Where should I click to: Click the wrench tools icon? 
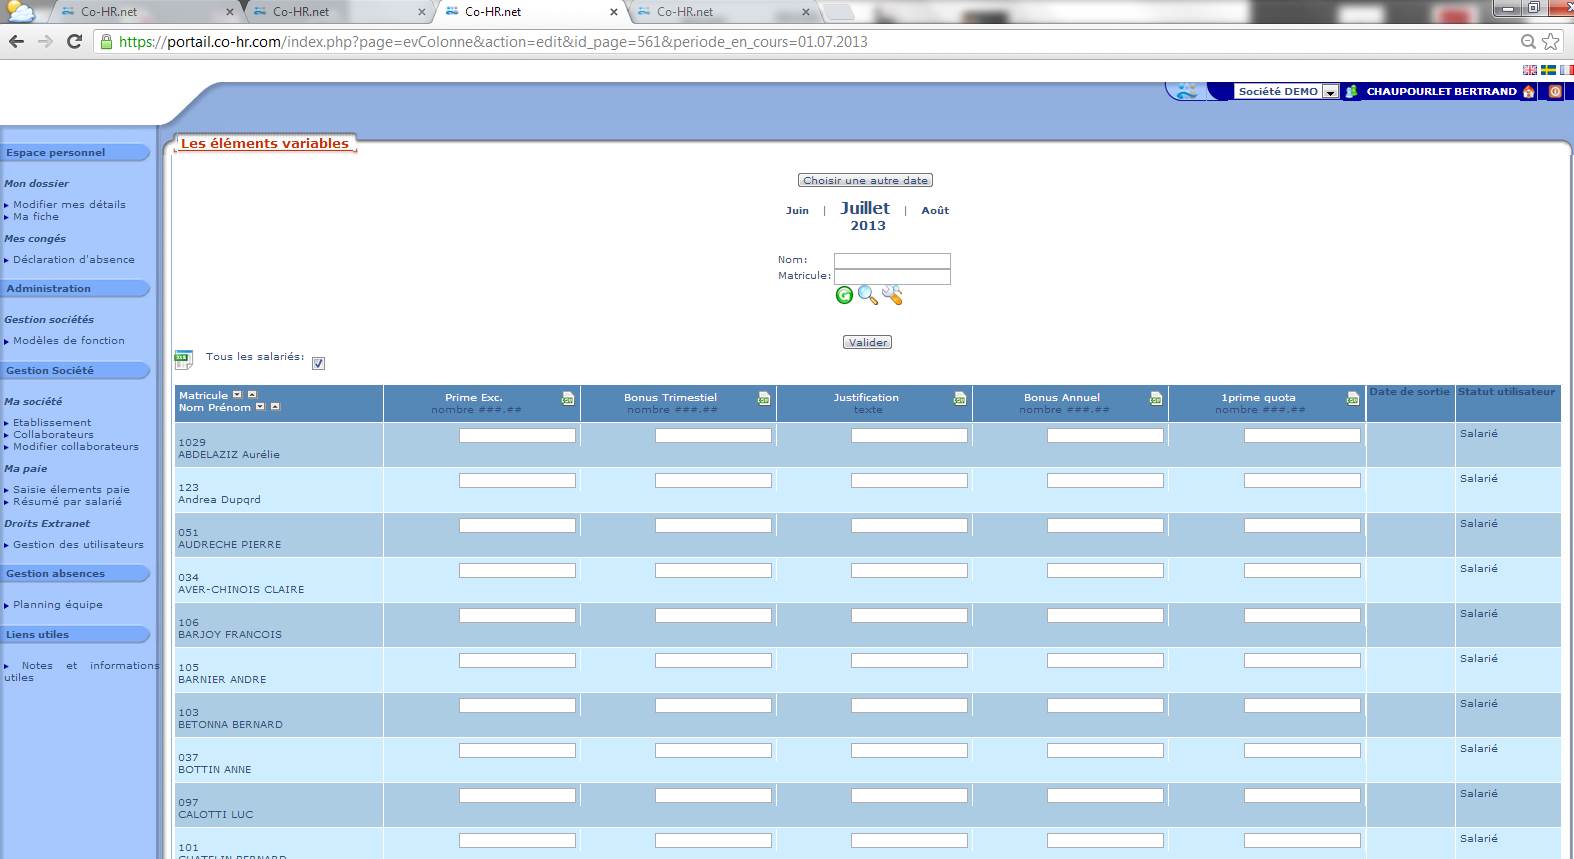[892, 295]
